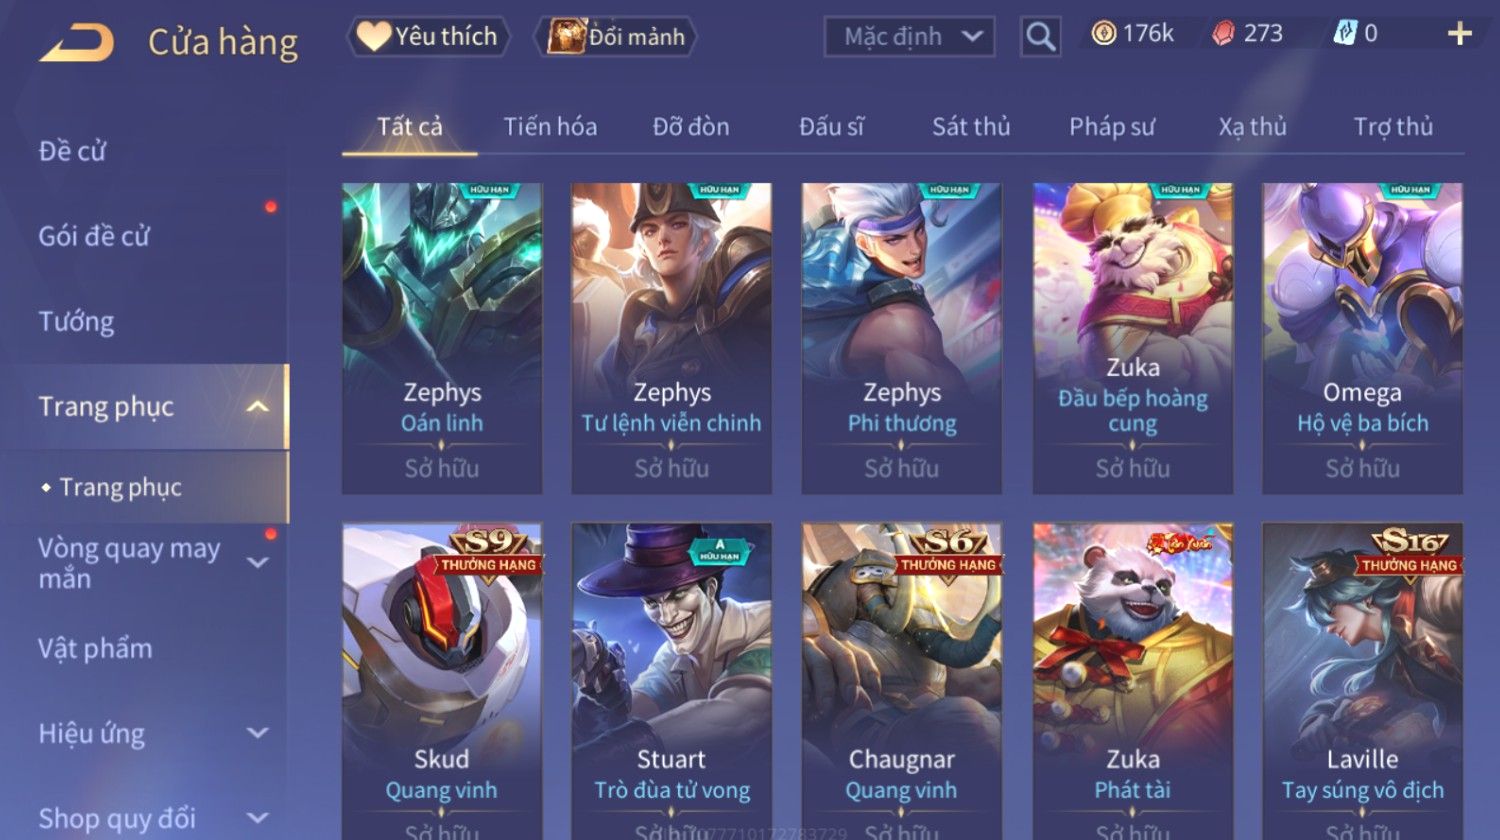This screenshot has height=840, width=1500.
Task: Switch to the Sát thủ tab
Action: point(971,127)
